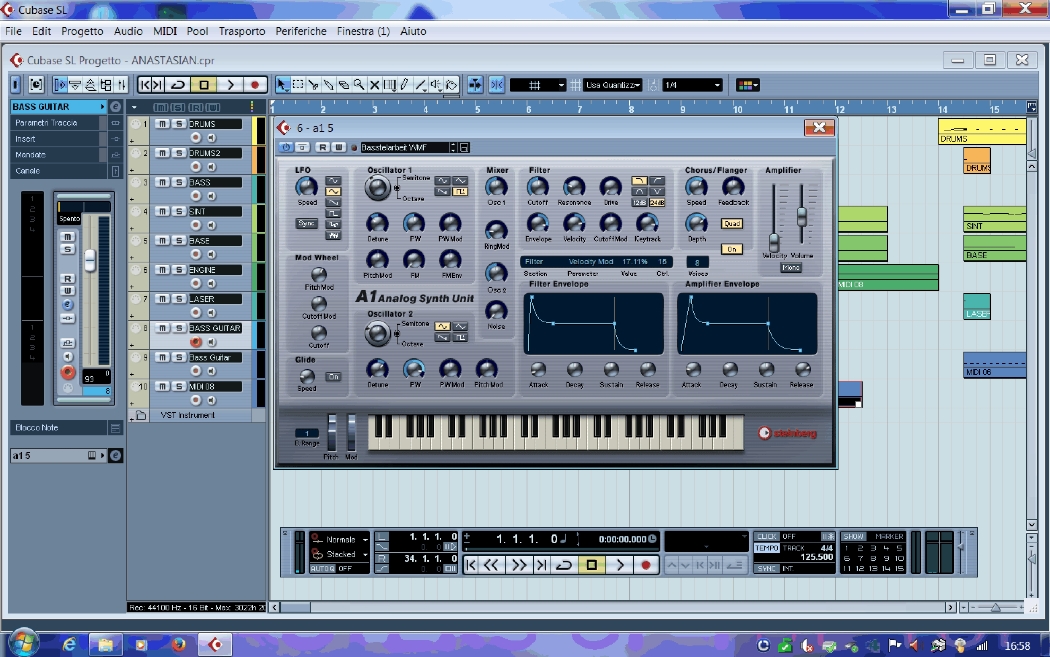Open the Stacked cycle record dropdown
Screen dimensions: 1050x657
click(x=340, y=555)
